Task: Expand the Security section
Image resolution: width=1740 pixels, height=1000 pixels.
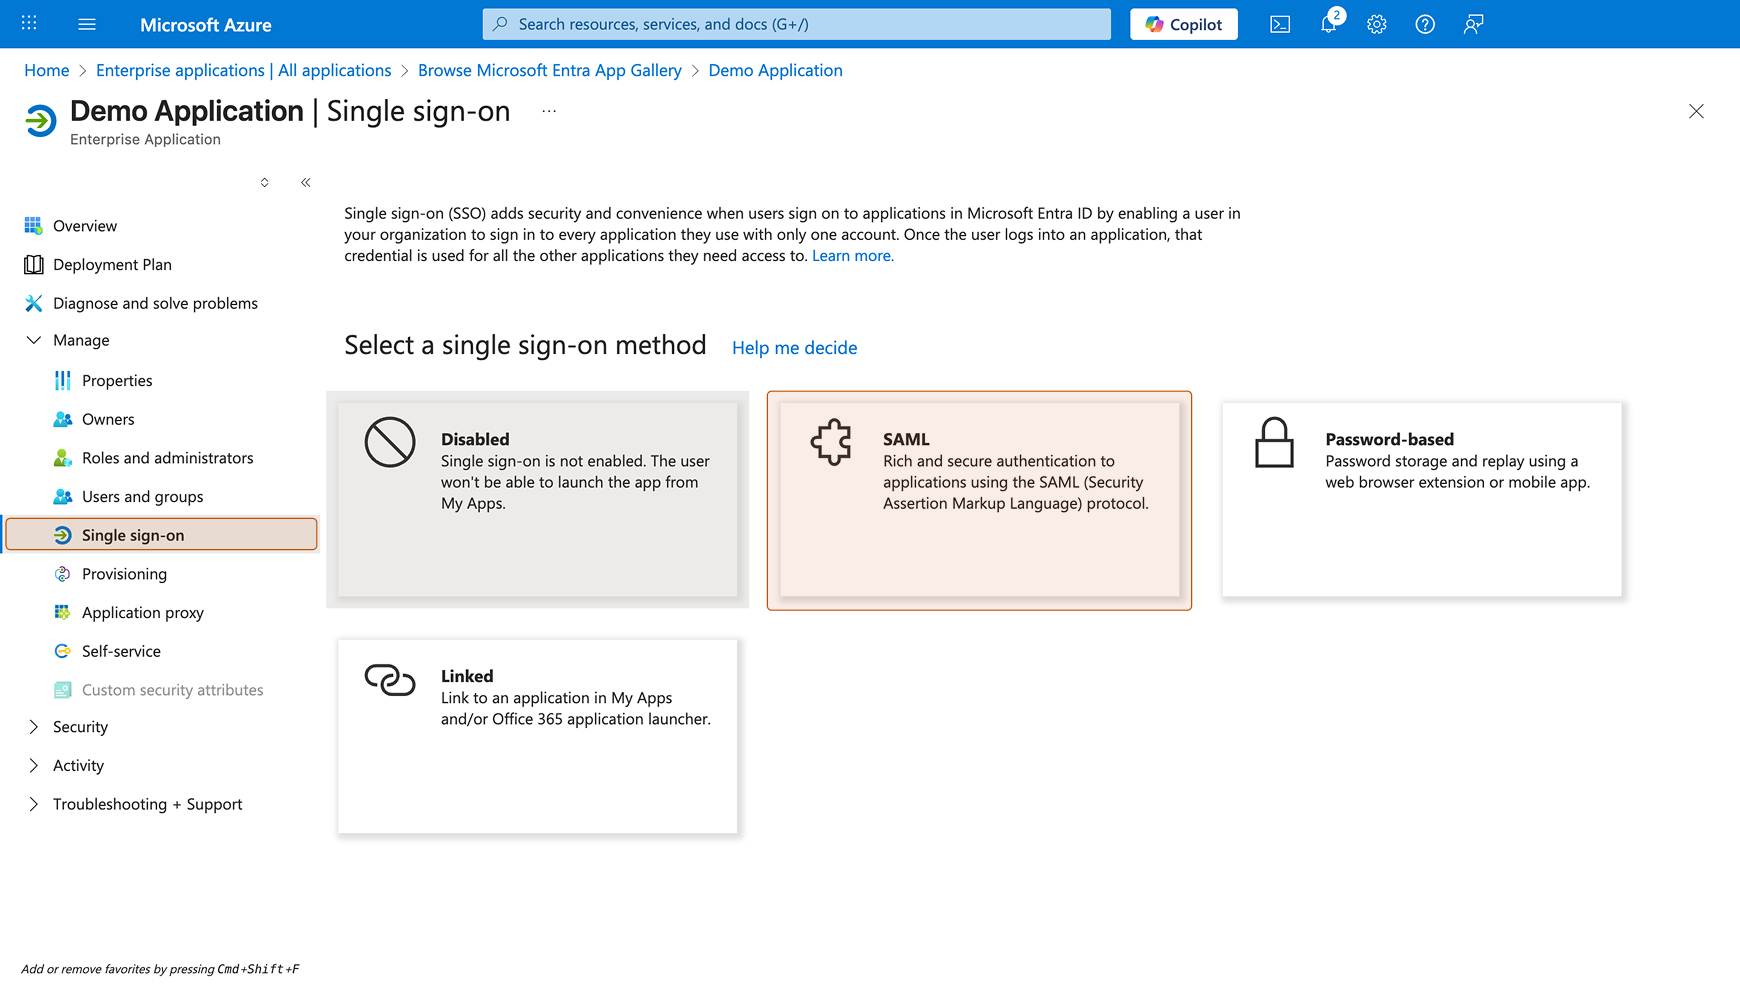Action: [34, 727]
